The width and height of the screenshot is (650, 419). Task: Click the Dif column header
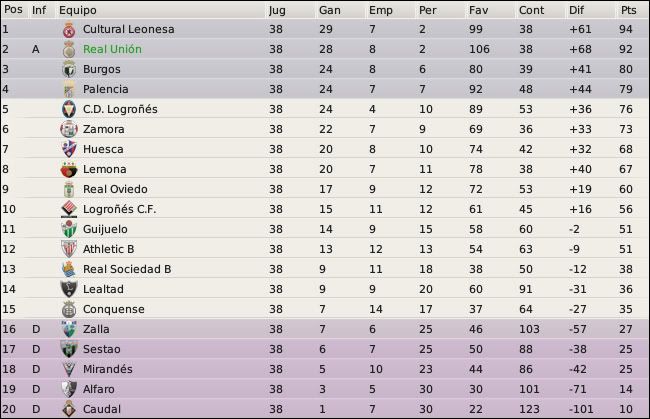click(576, 10)
